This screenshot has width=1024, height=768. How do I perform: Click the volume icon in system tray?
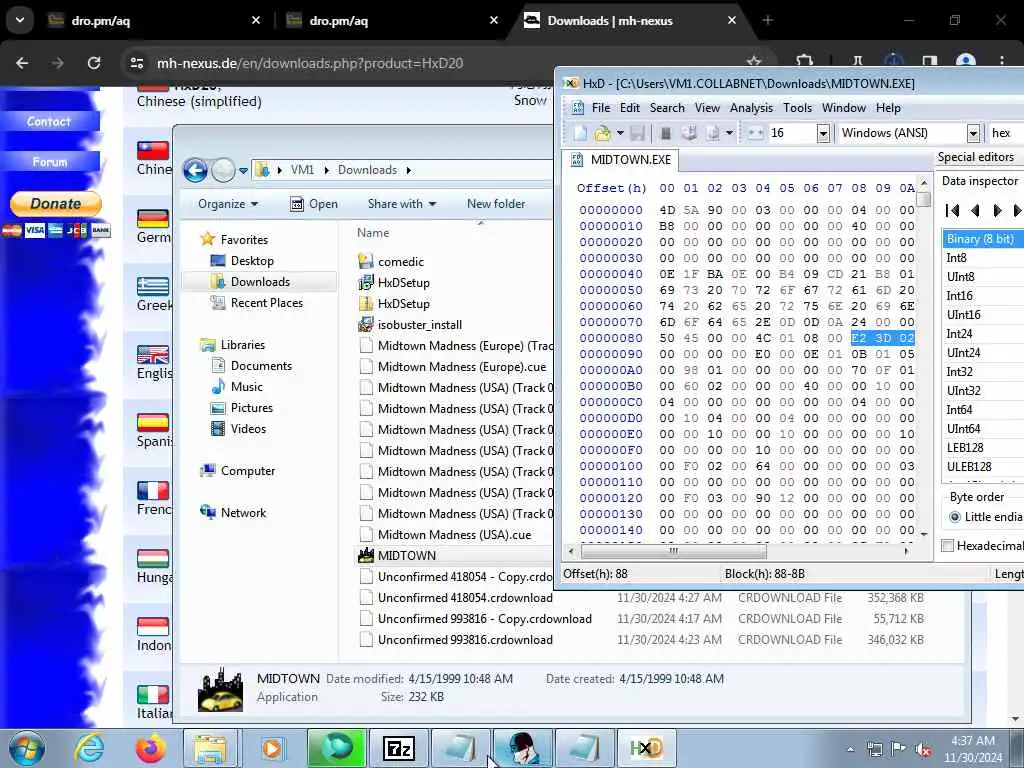pyautogui.click(x=923, y=750)
